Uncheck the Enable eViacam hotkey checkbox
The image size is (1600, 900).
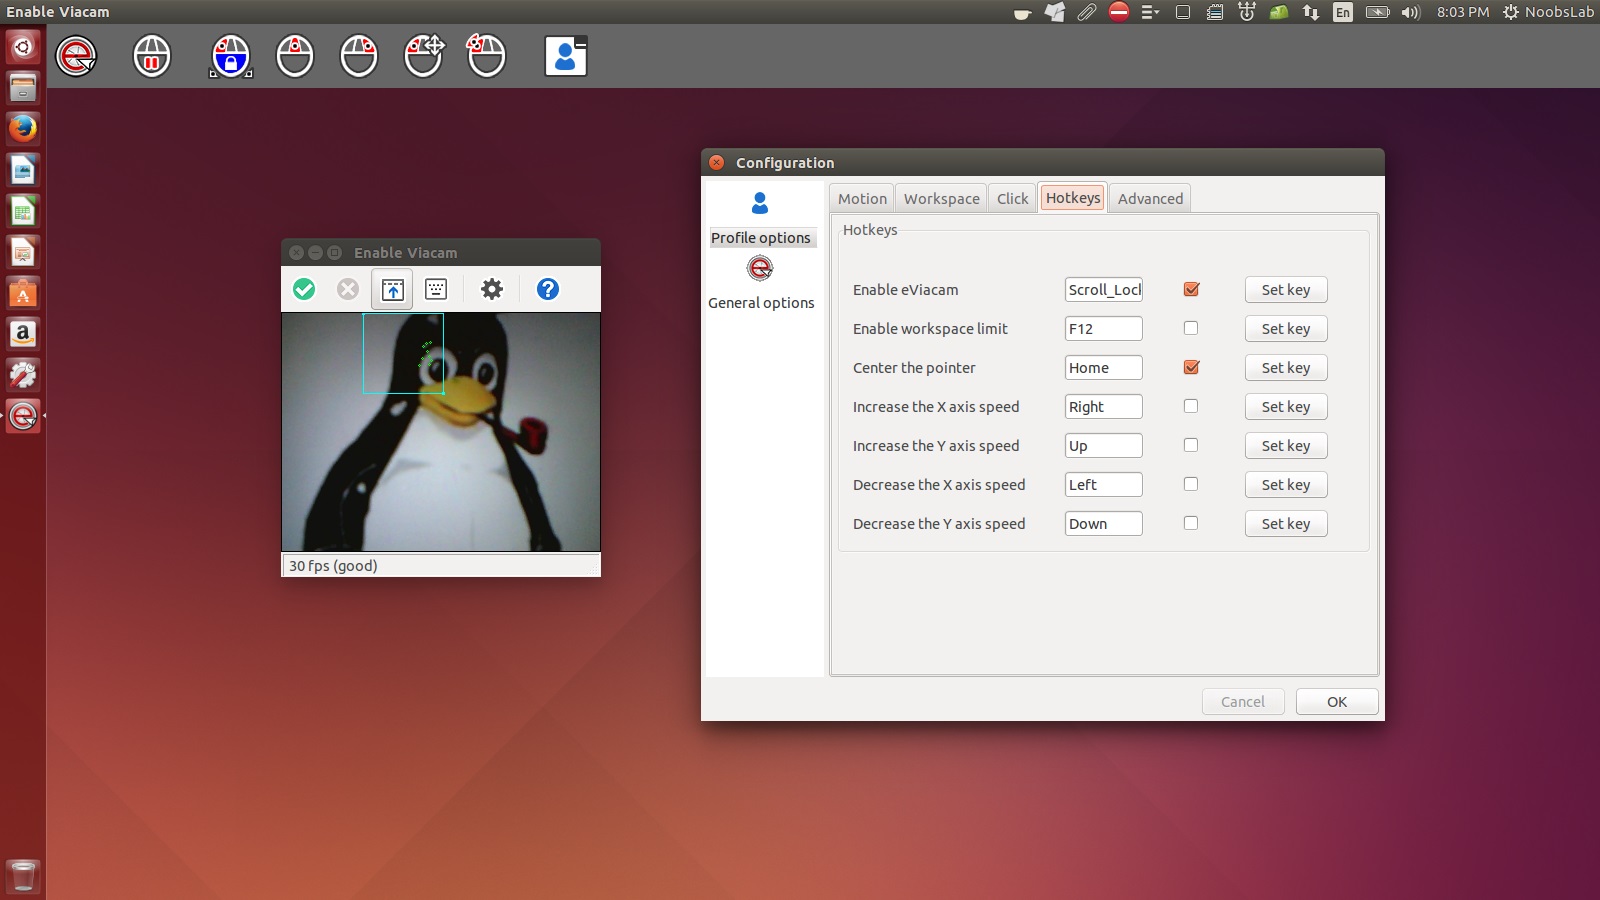1191,289
